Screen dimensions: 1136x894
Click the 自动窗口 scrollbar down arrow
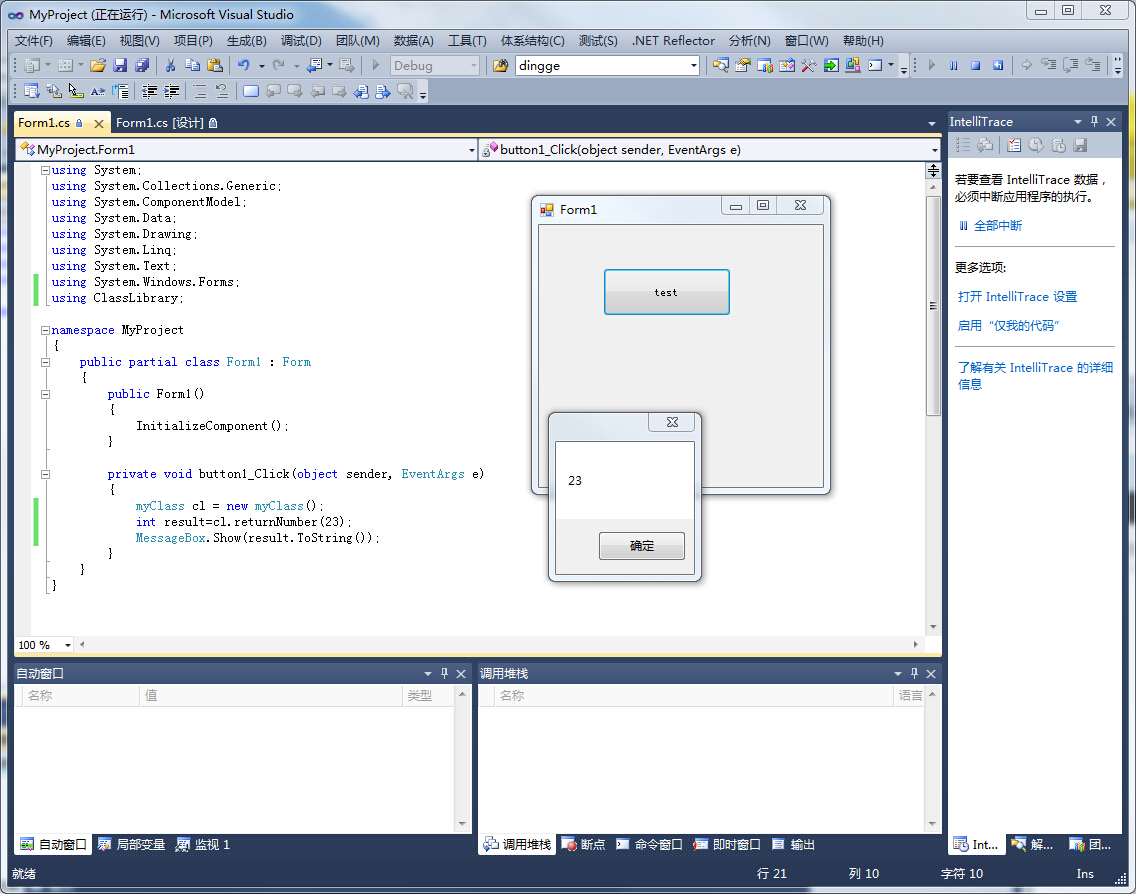pos(462,824)
